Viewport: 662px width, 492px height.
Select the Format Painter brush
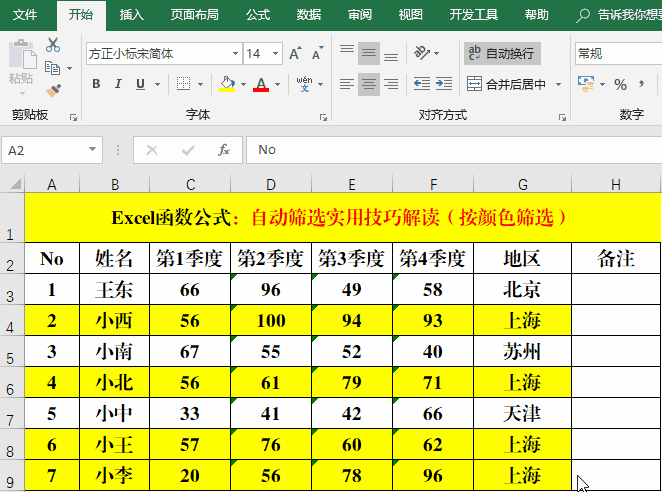point(53,90)
